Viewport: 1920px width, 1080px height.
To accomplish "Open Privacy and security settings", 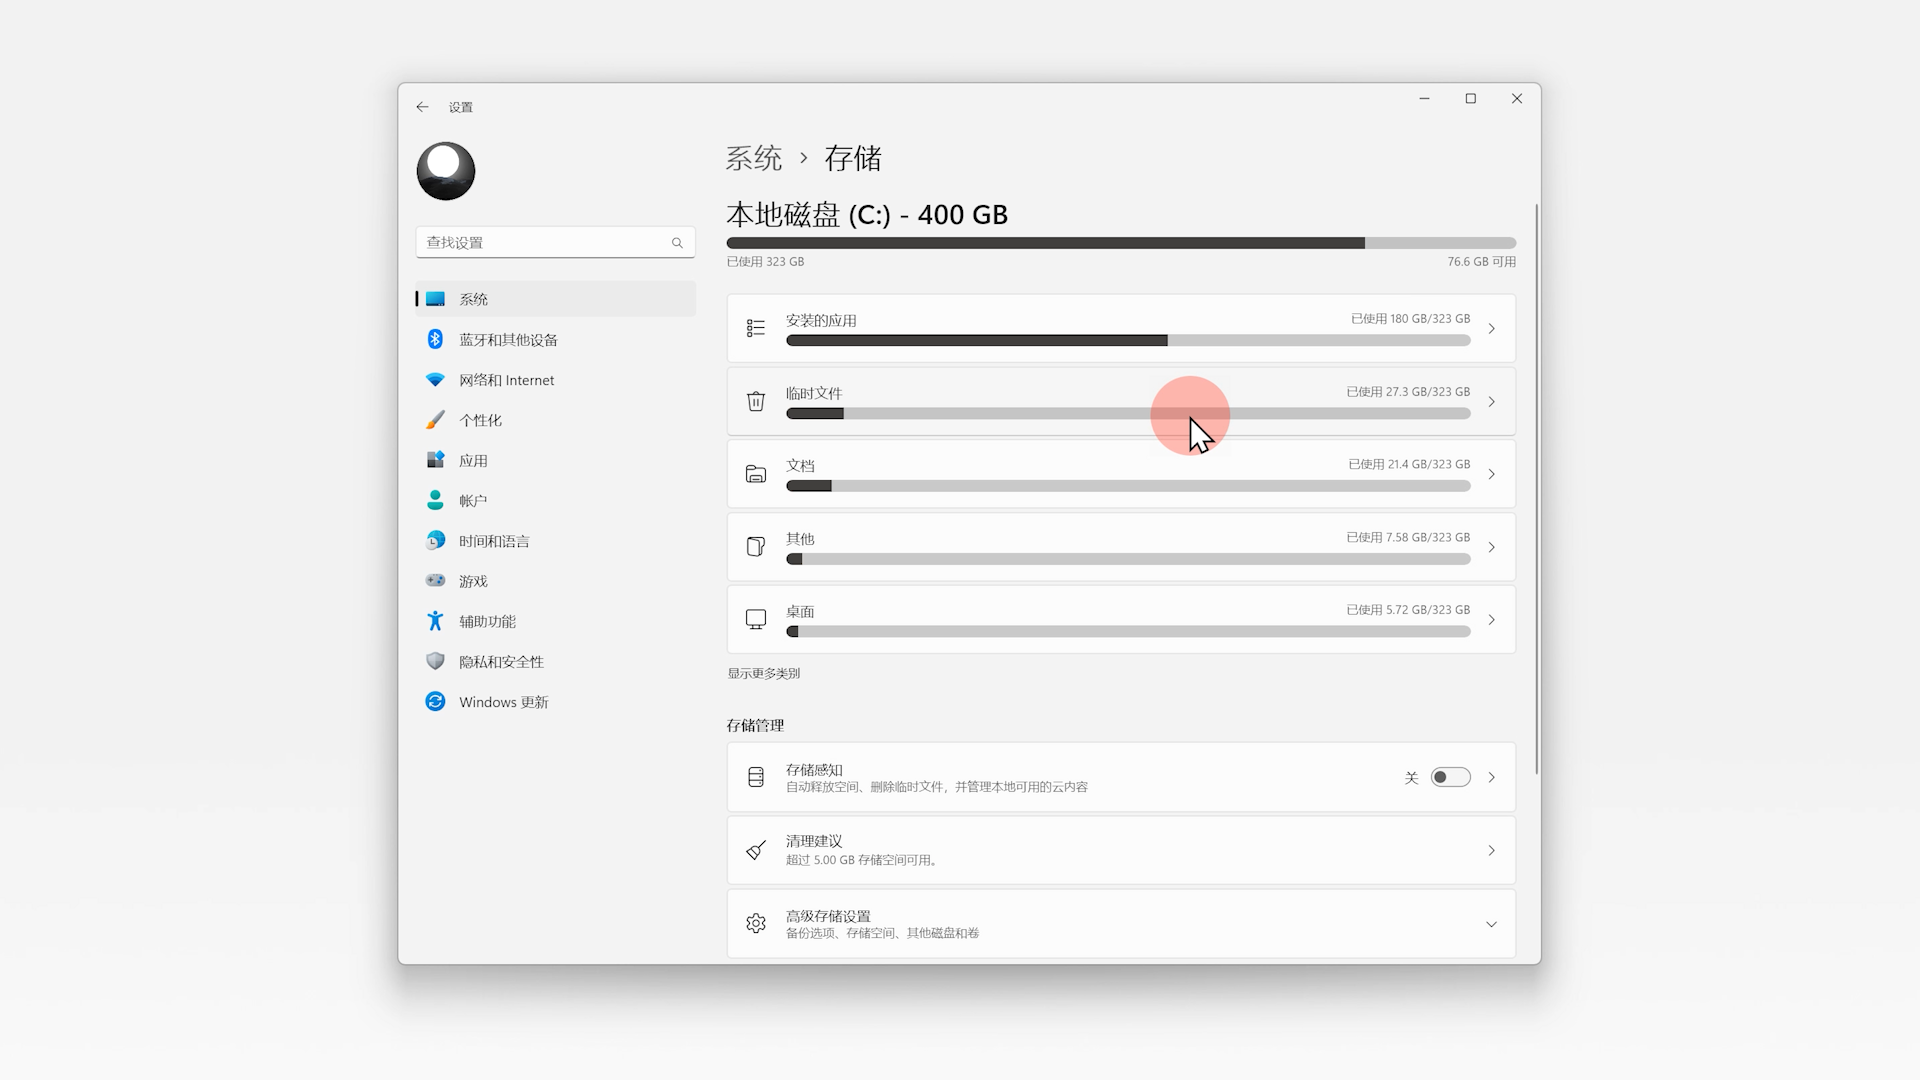I will click(501, 662).
